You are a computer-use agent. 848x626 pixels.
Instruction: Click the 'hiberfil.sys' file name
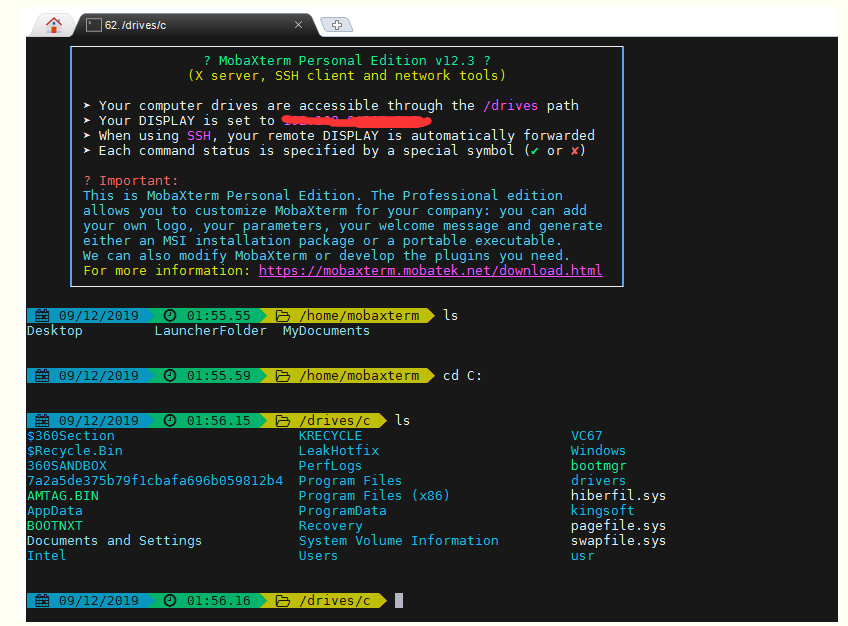(618, 496)
